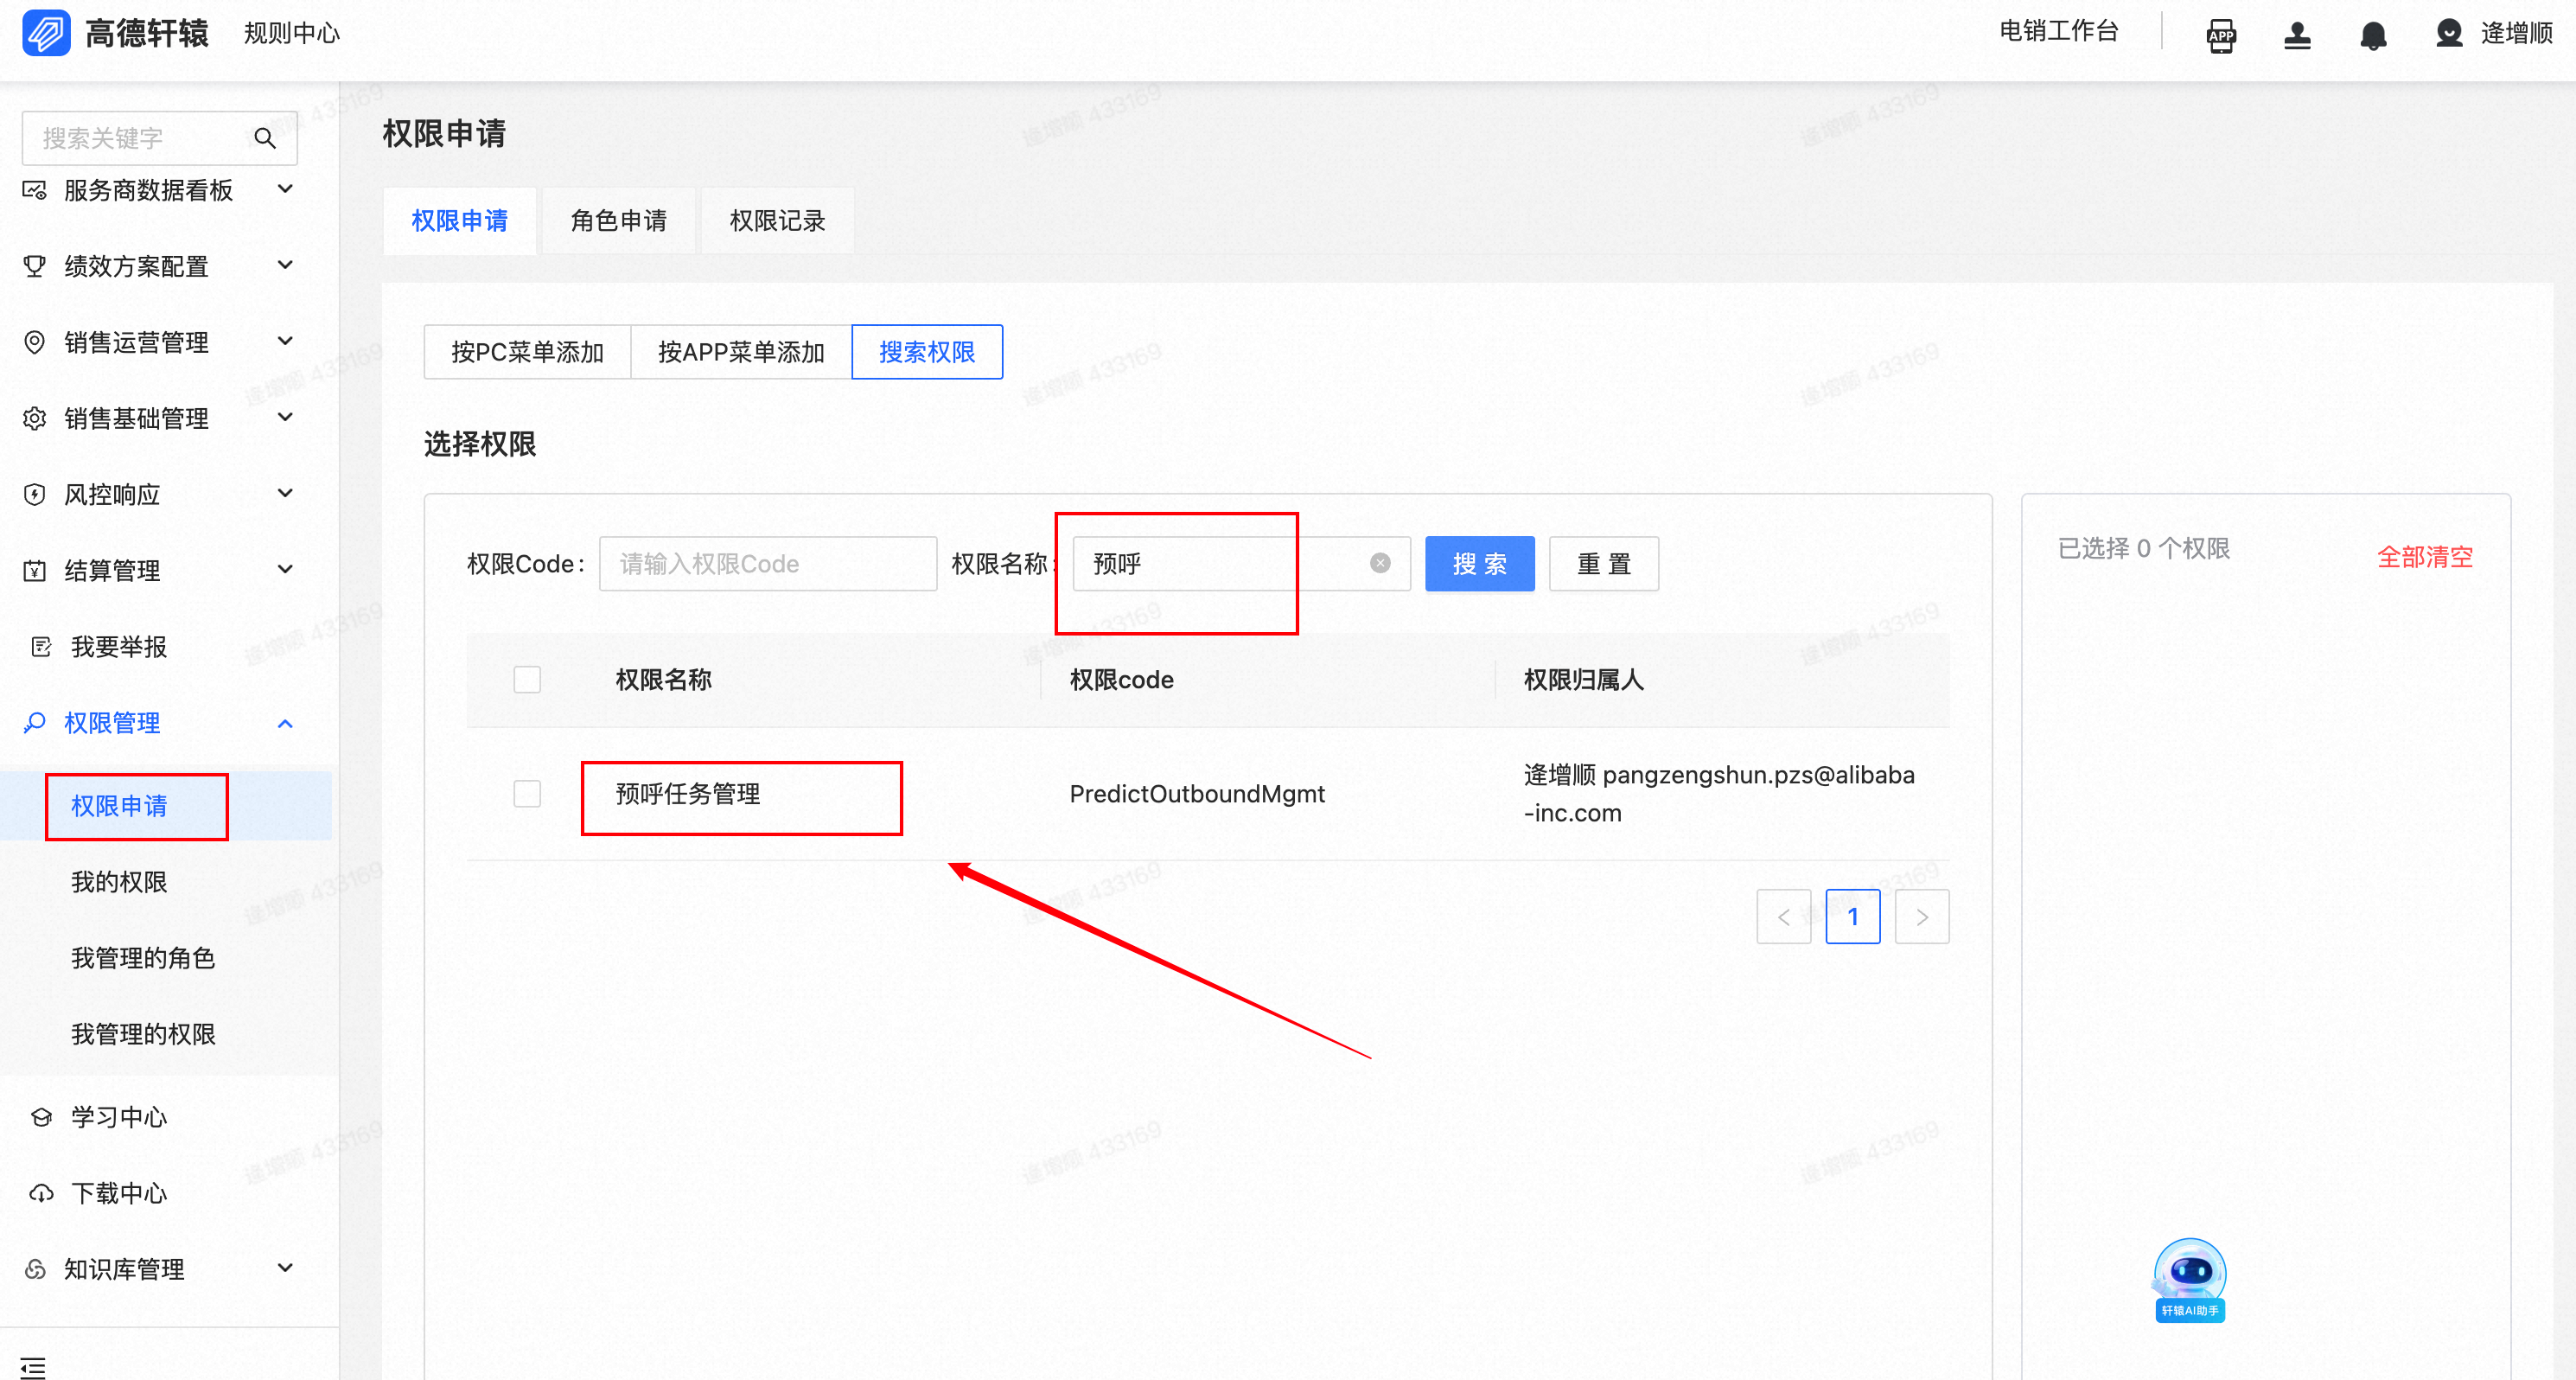This screenshot has height=1380, width=2576.
Task: Click the 我要举报 report icon
Action: [x=42, y=647]
